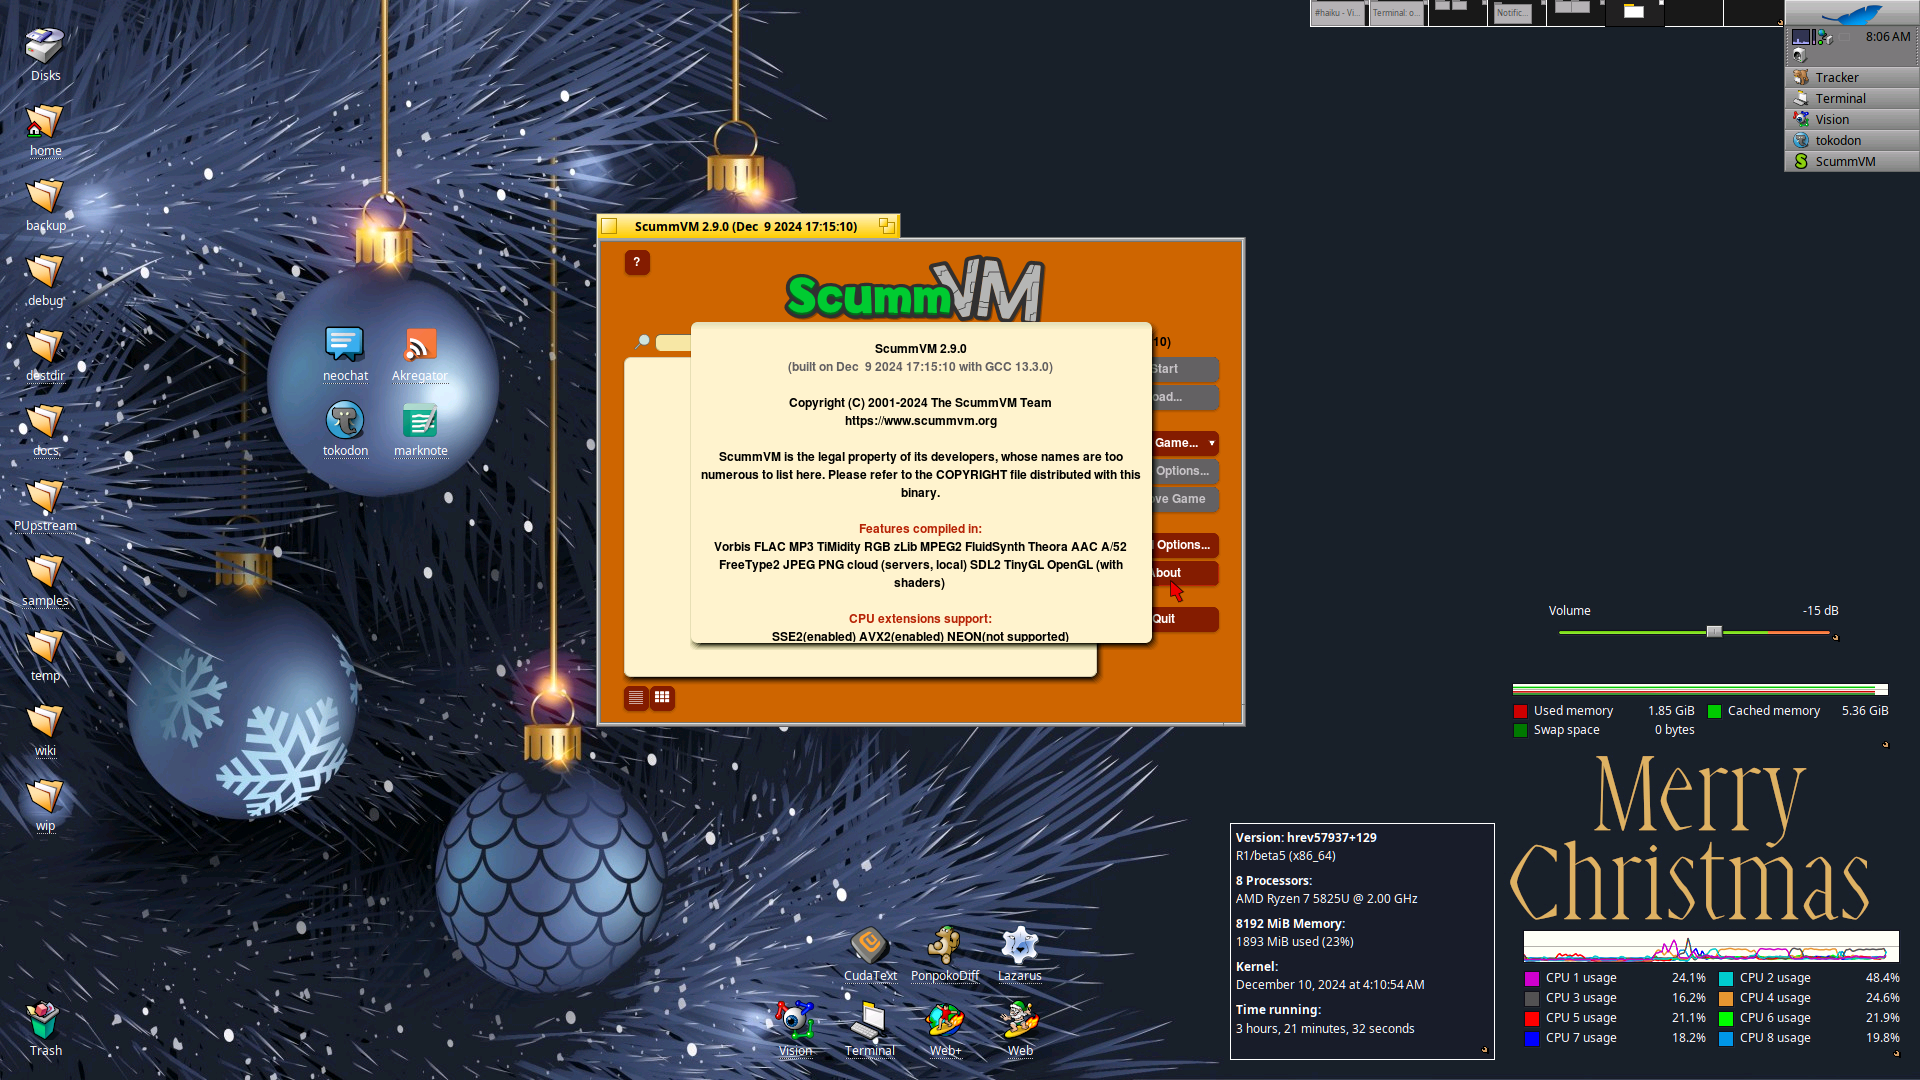Click the greyed-out Start button in ScummVM
The width and height of the screenshot is (1920, 1080).
[x=1185, y=369]
